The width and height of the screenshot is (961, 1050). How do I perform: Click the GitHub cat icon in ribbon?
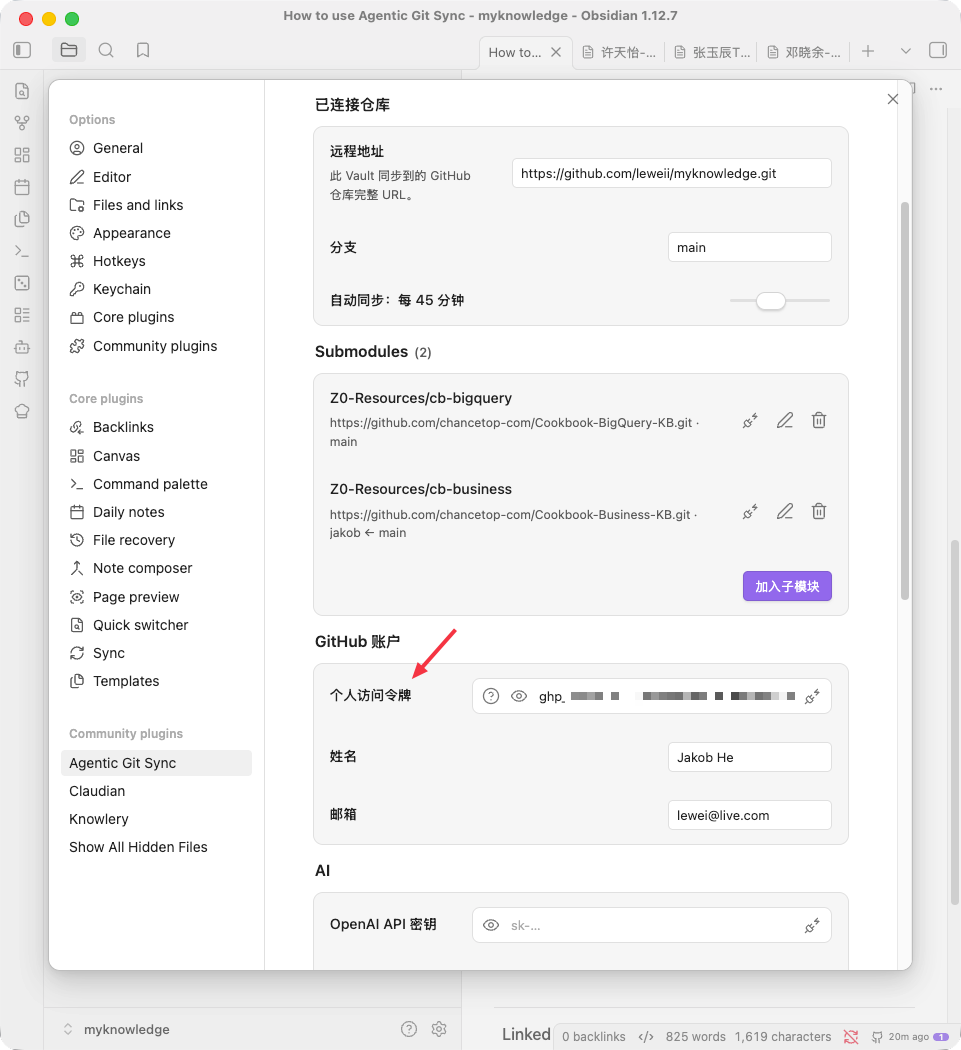22,379
